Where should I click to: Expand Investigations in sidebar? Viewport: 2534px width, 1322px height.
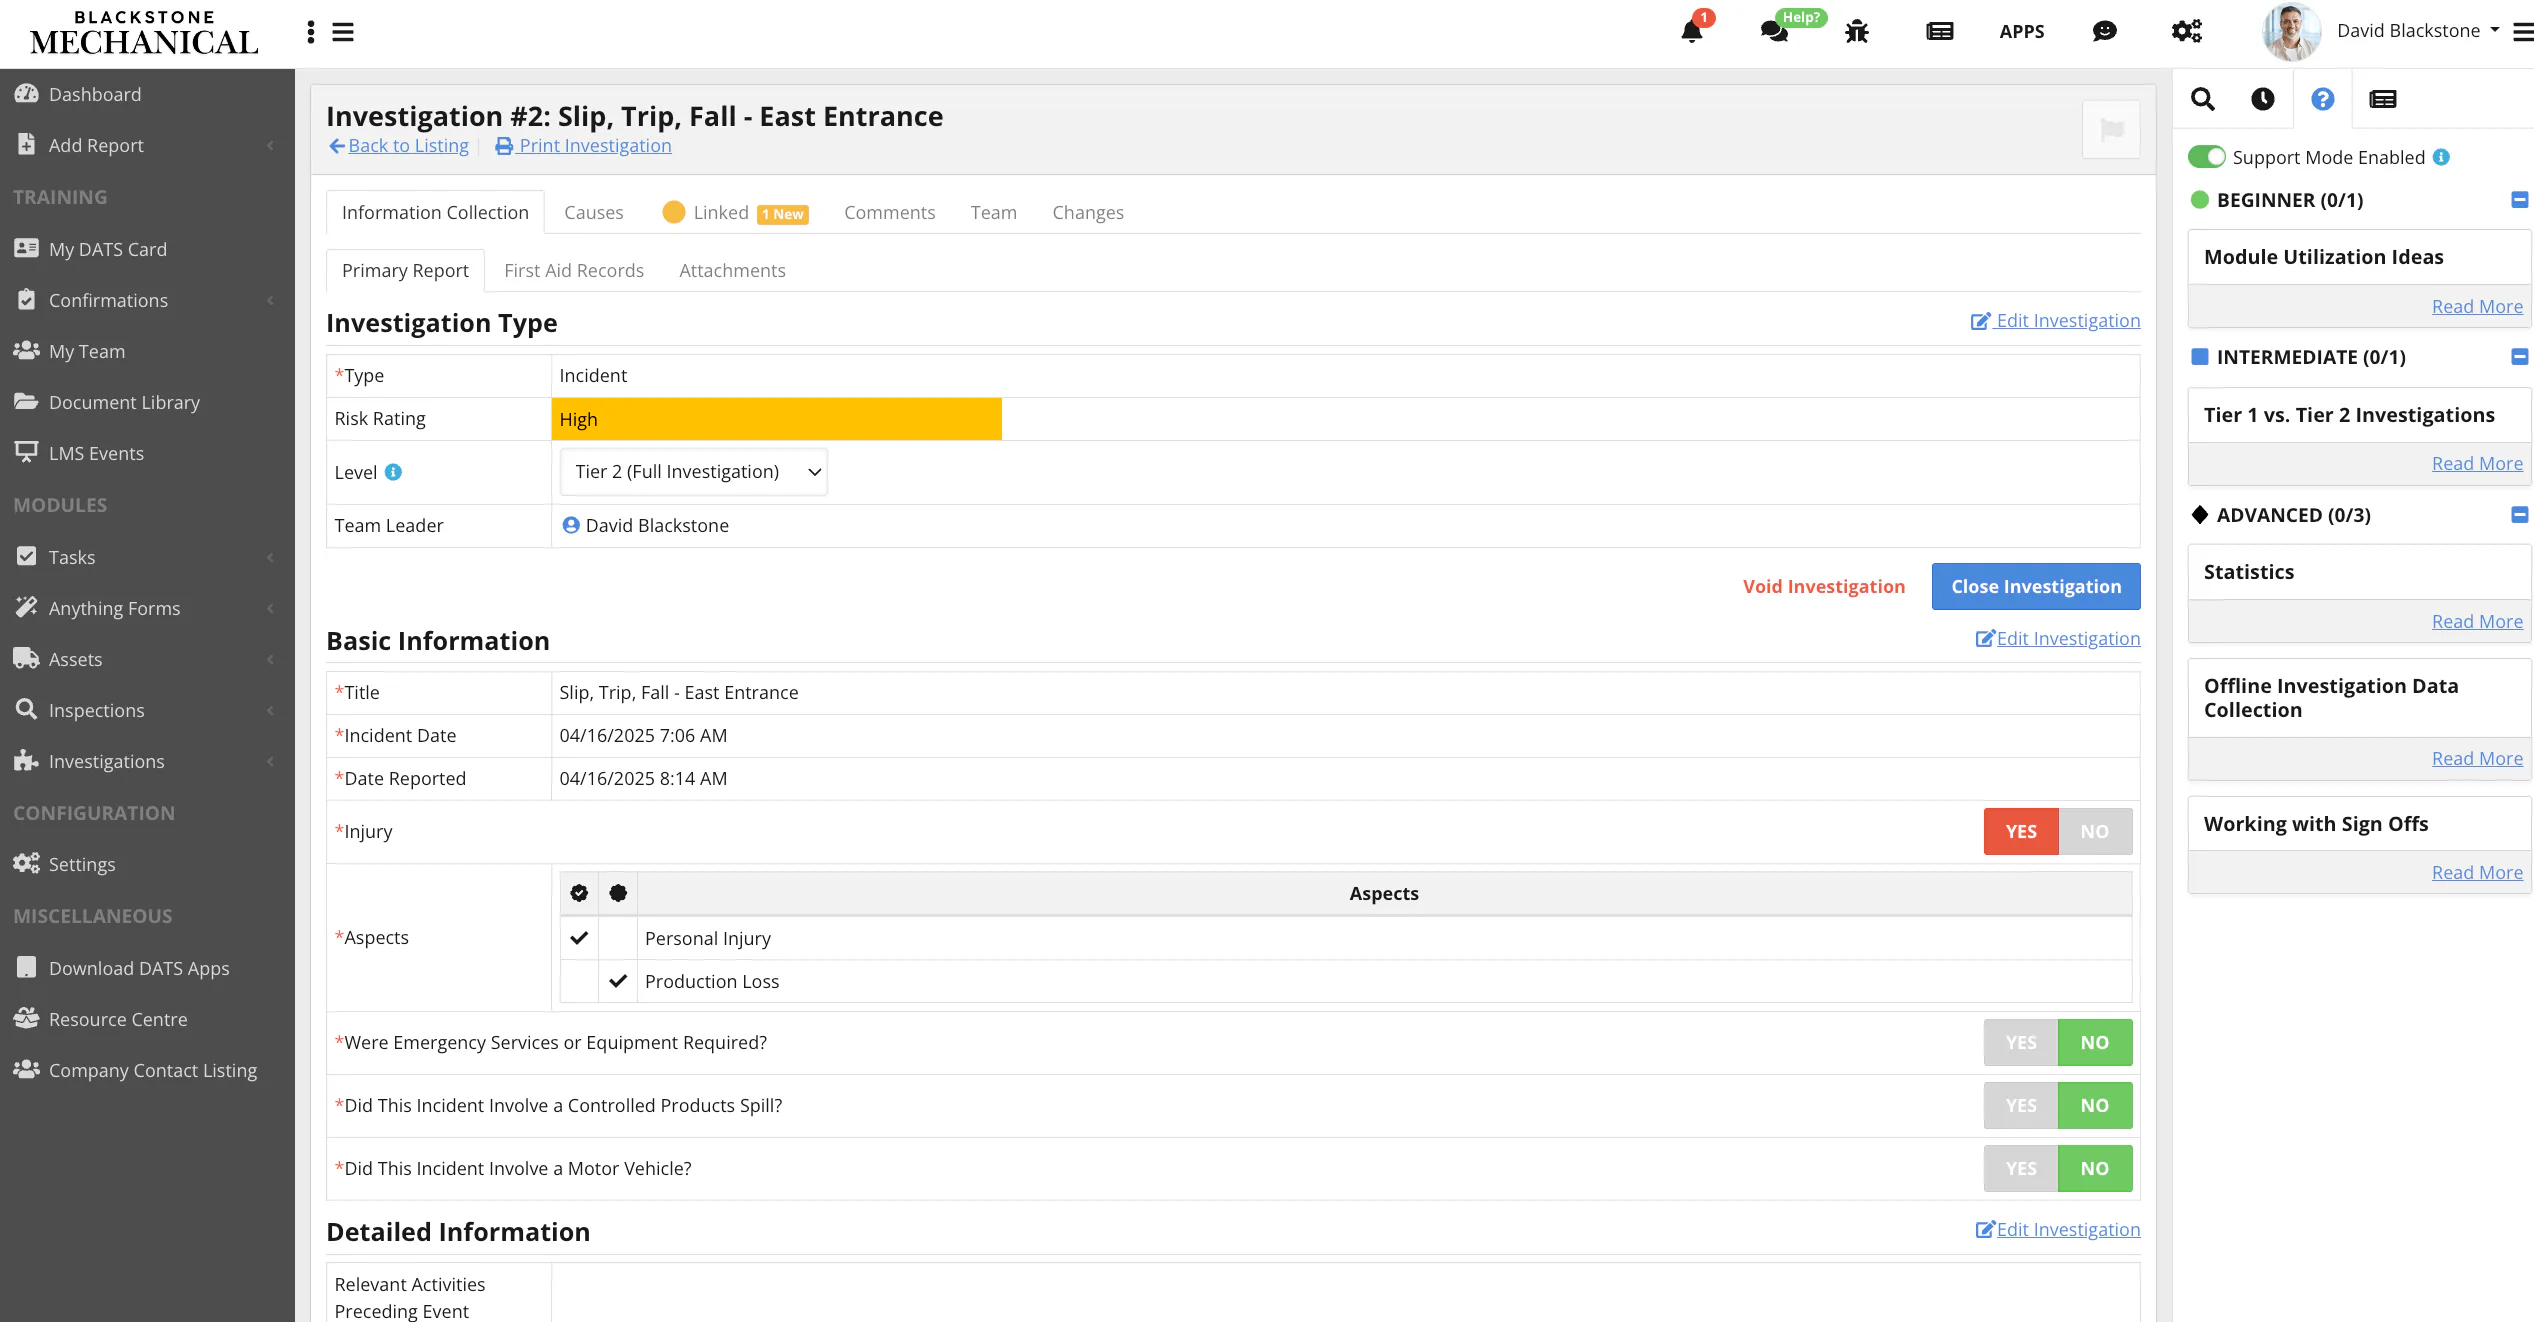[147, 761]
